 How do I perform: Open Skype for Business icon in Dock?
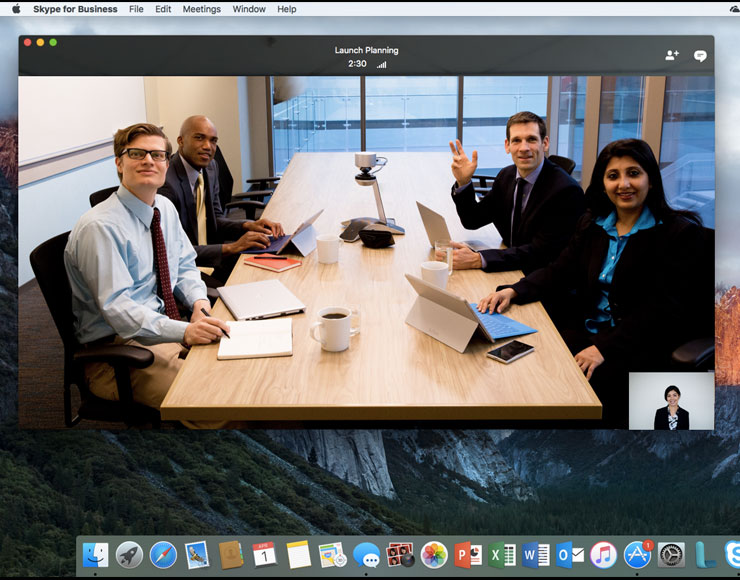[732, 555]
